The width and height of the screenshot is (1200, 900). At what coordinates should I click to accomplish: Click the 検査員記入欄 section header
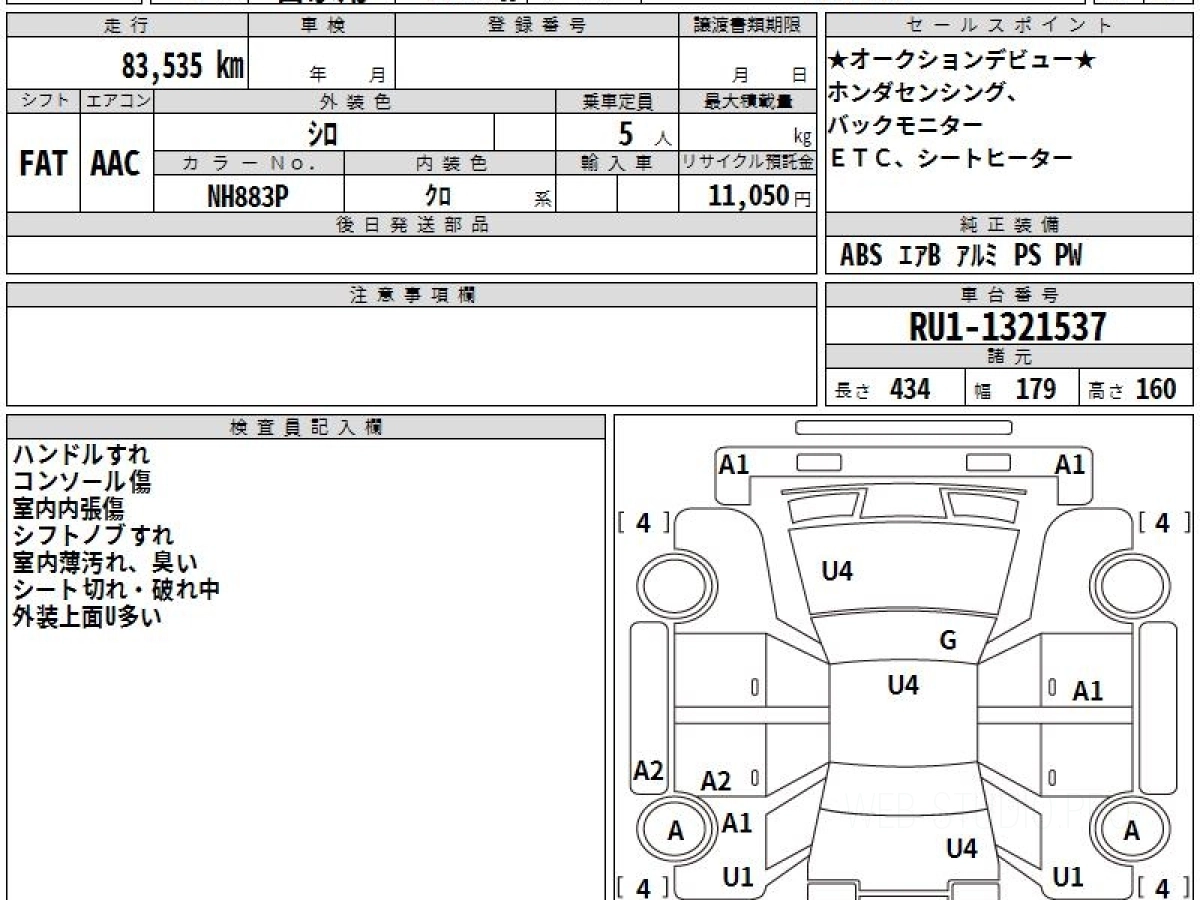305,427
